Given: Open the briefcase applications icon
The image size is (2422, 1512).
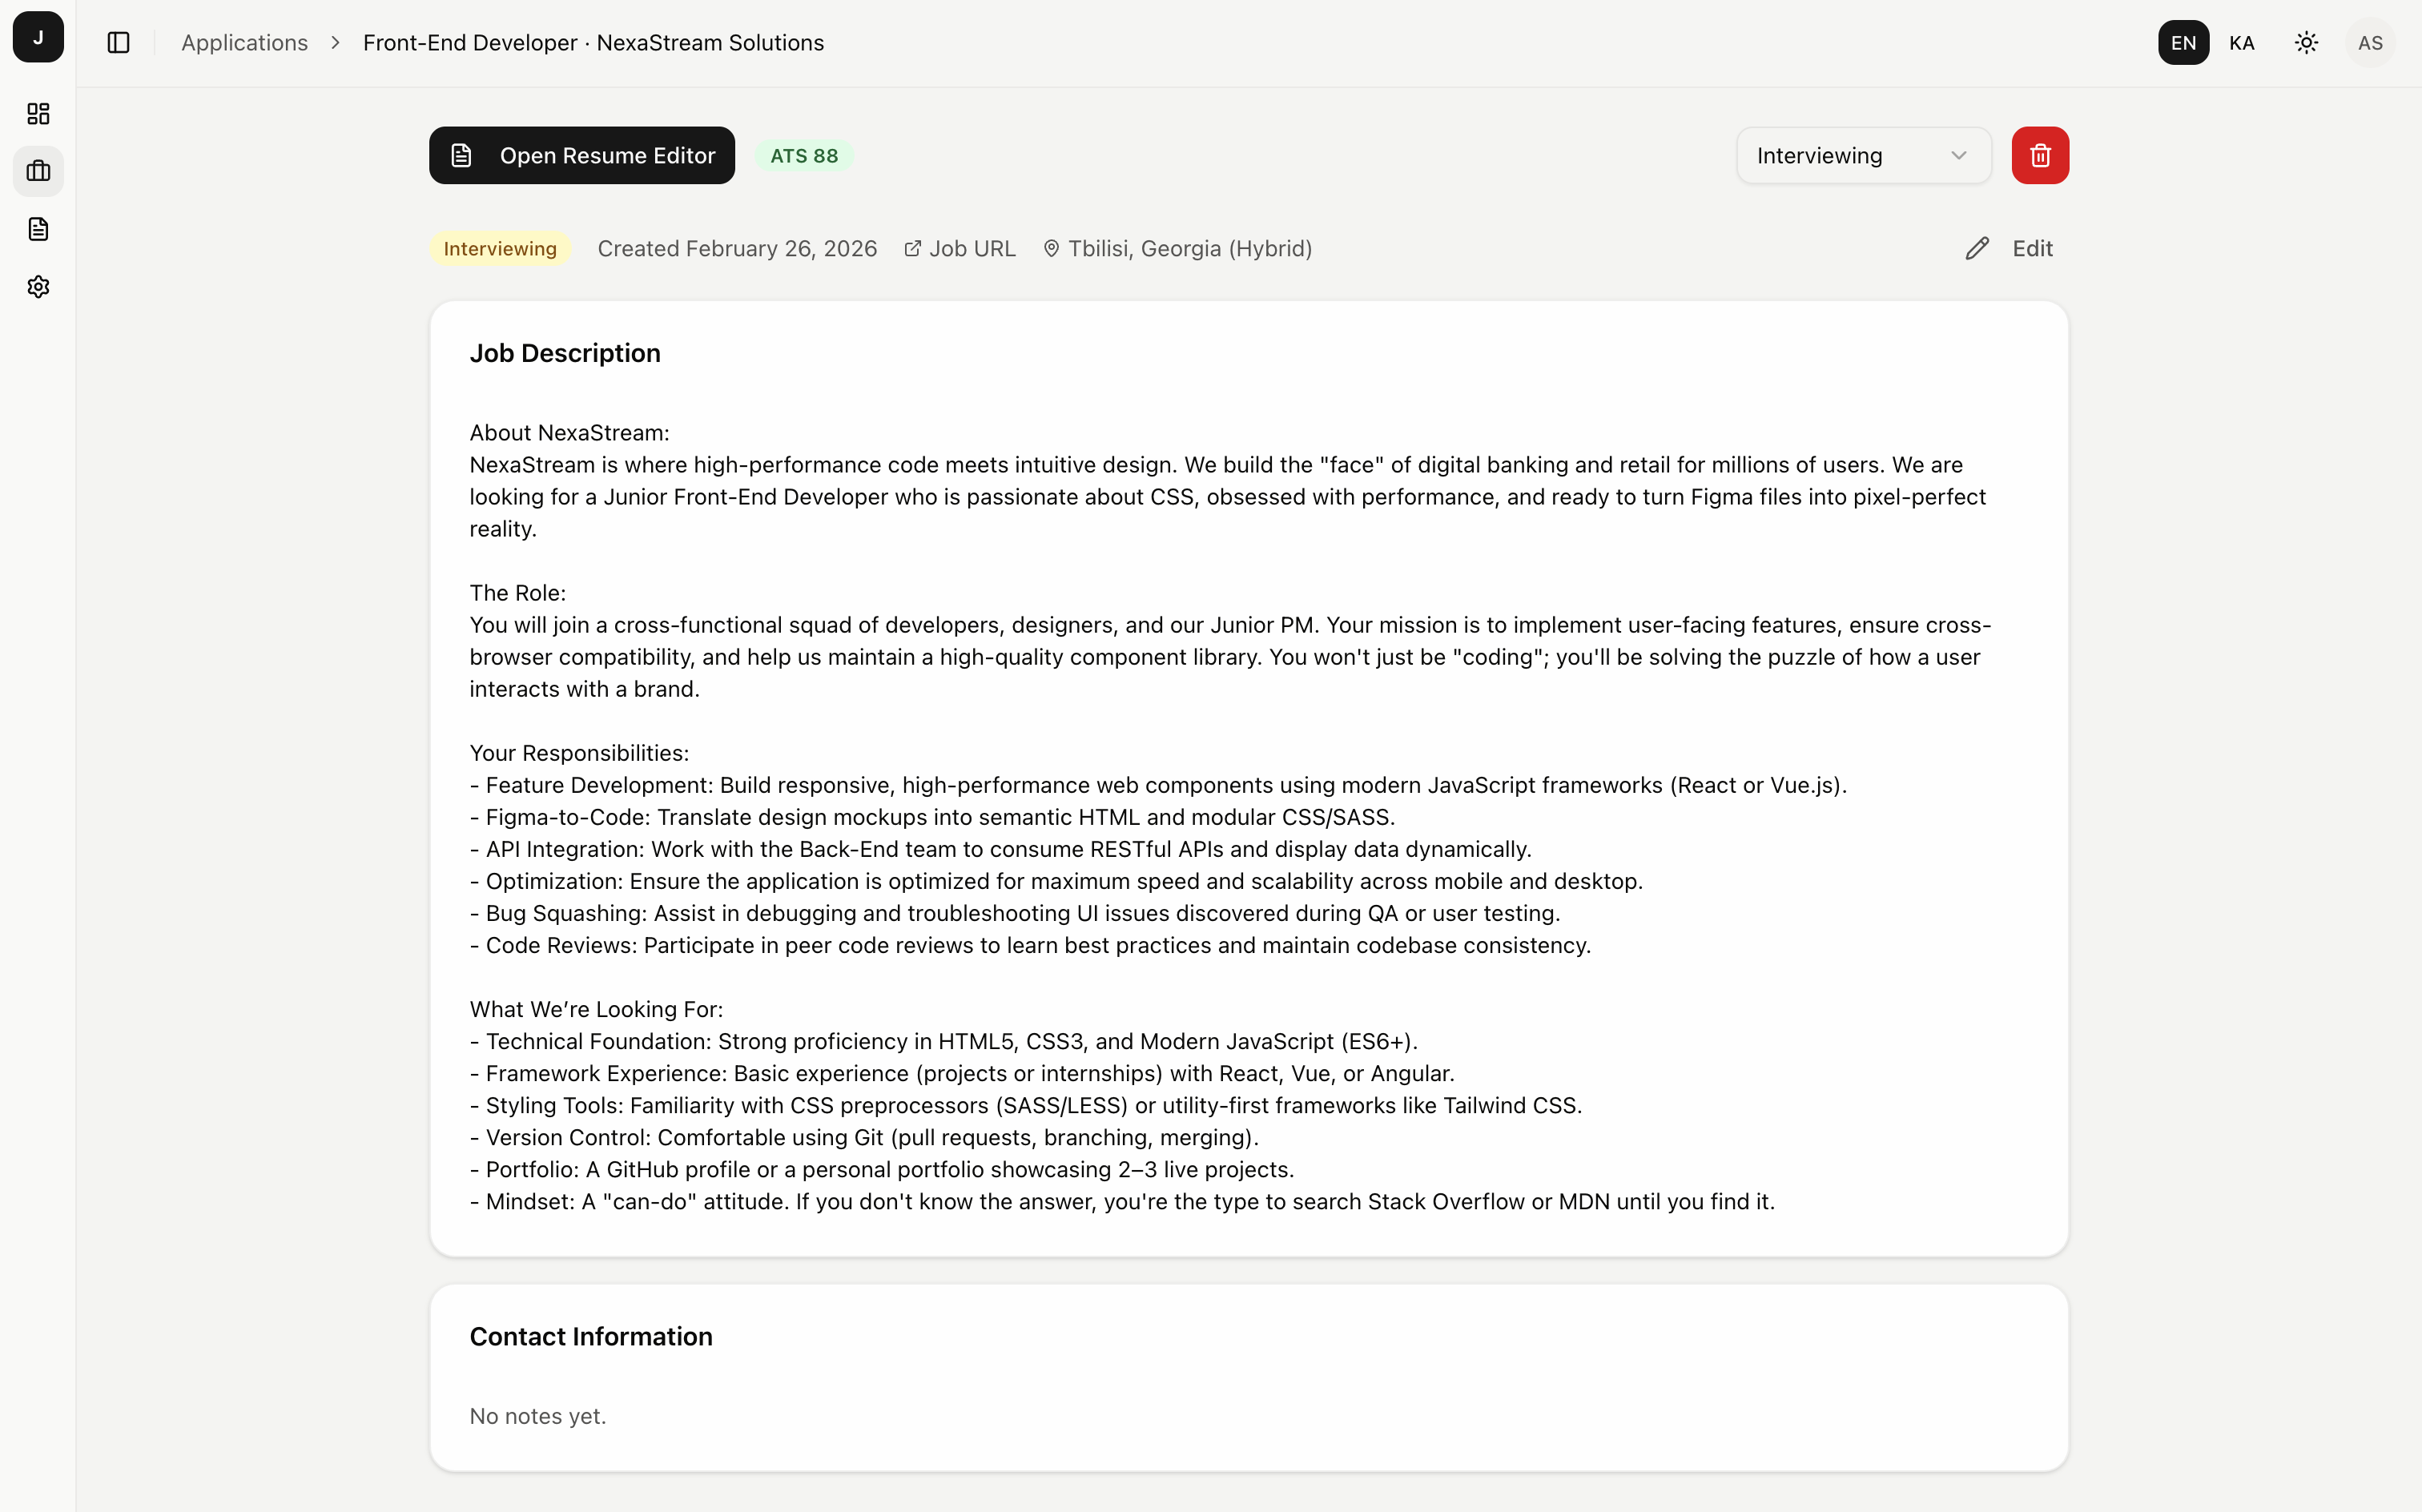Looking at the screenshot, I should [x=38, y=171].
